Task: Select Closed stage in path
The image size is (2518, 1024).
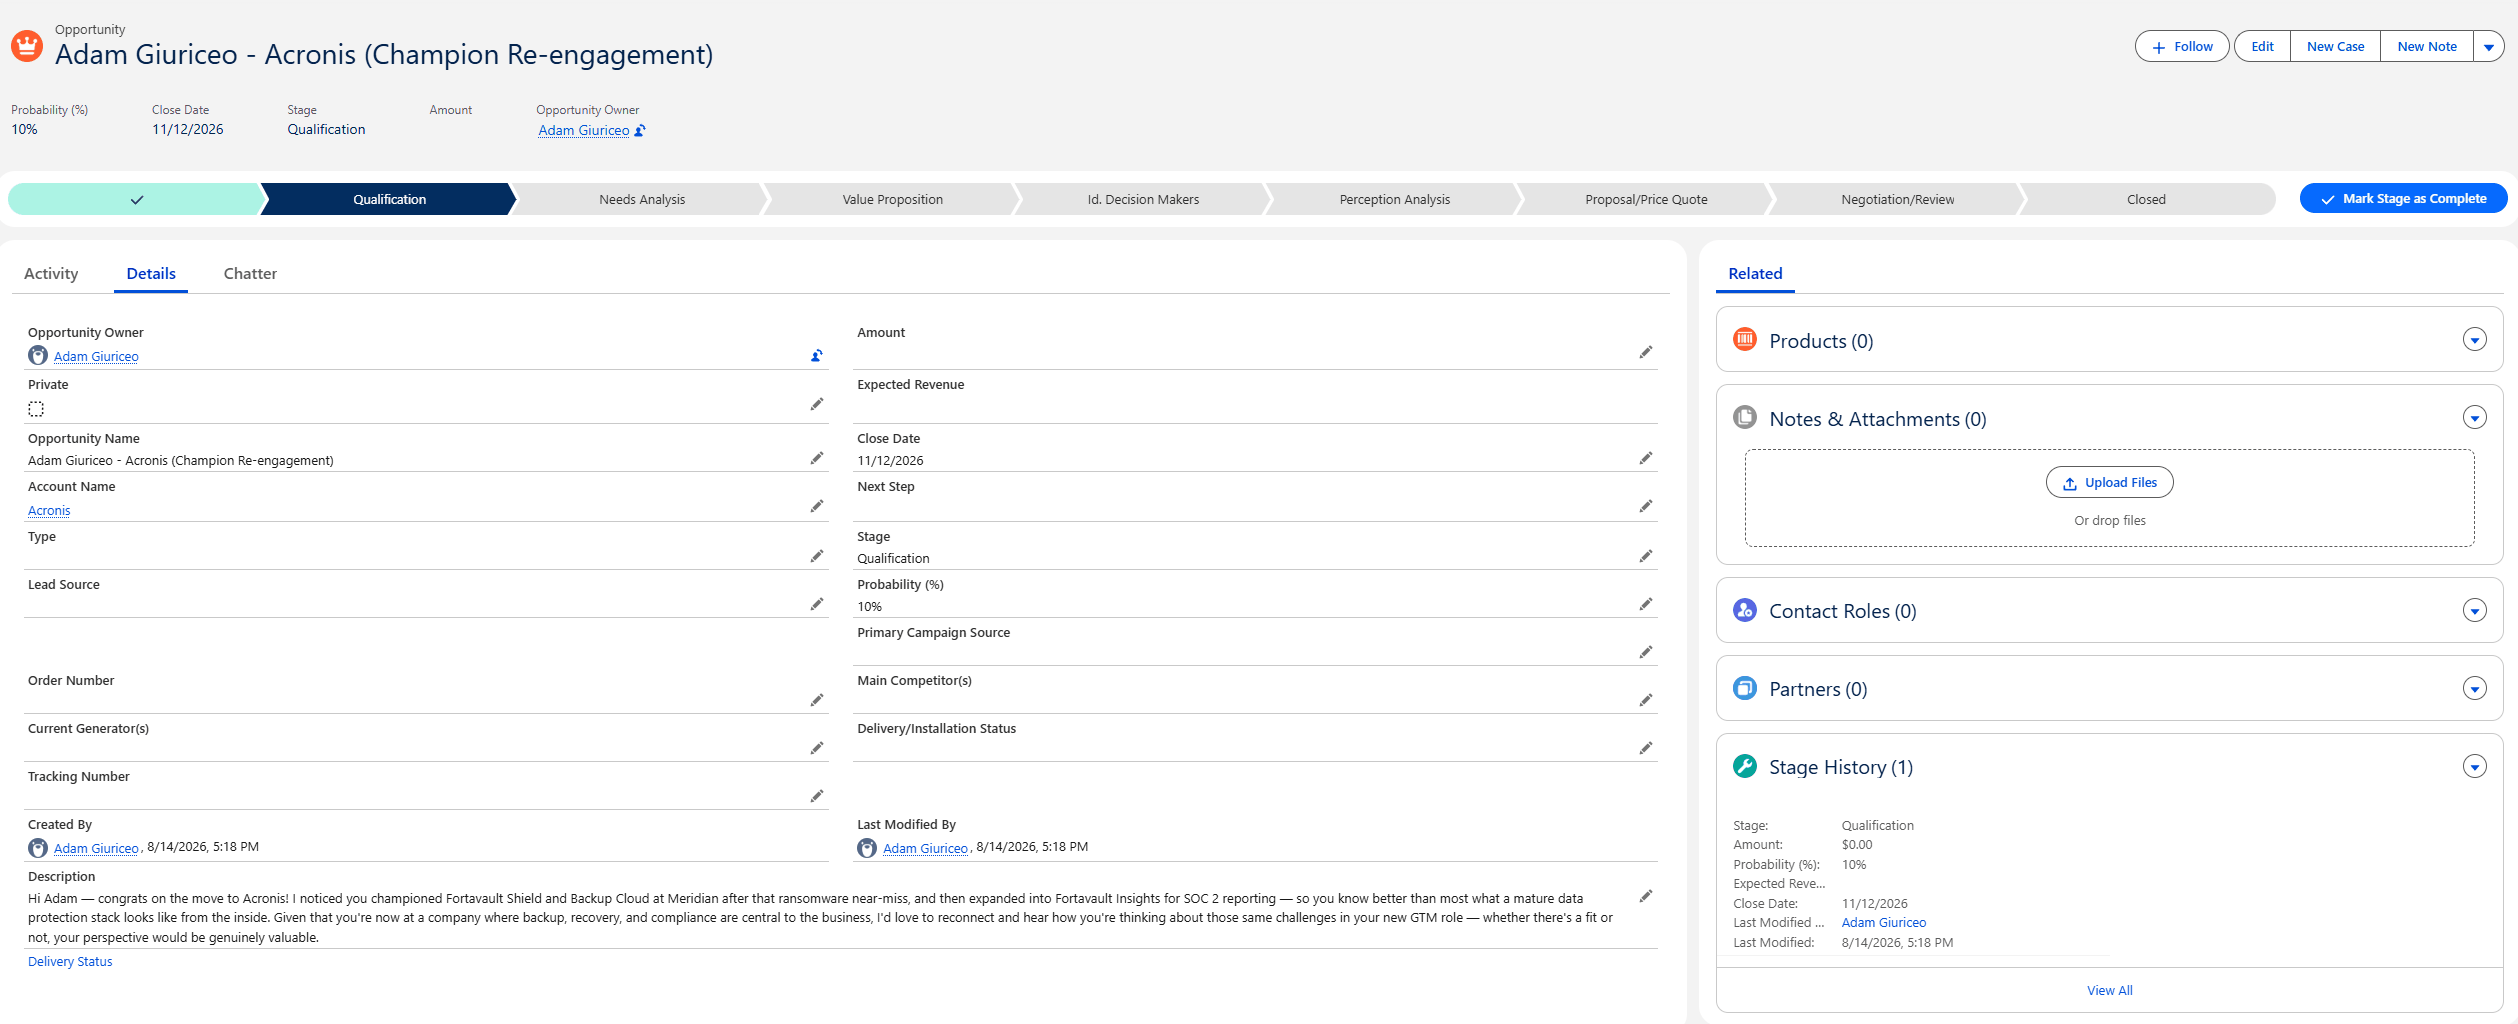Action: click(x=2146, y=199)
